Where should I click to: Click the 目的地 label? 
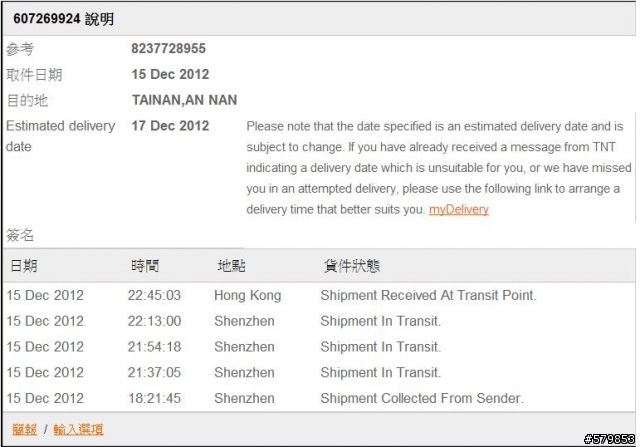[27, 100]
